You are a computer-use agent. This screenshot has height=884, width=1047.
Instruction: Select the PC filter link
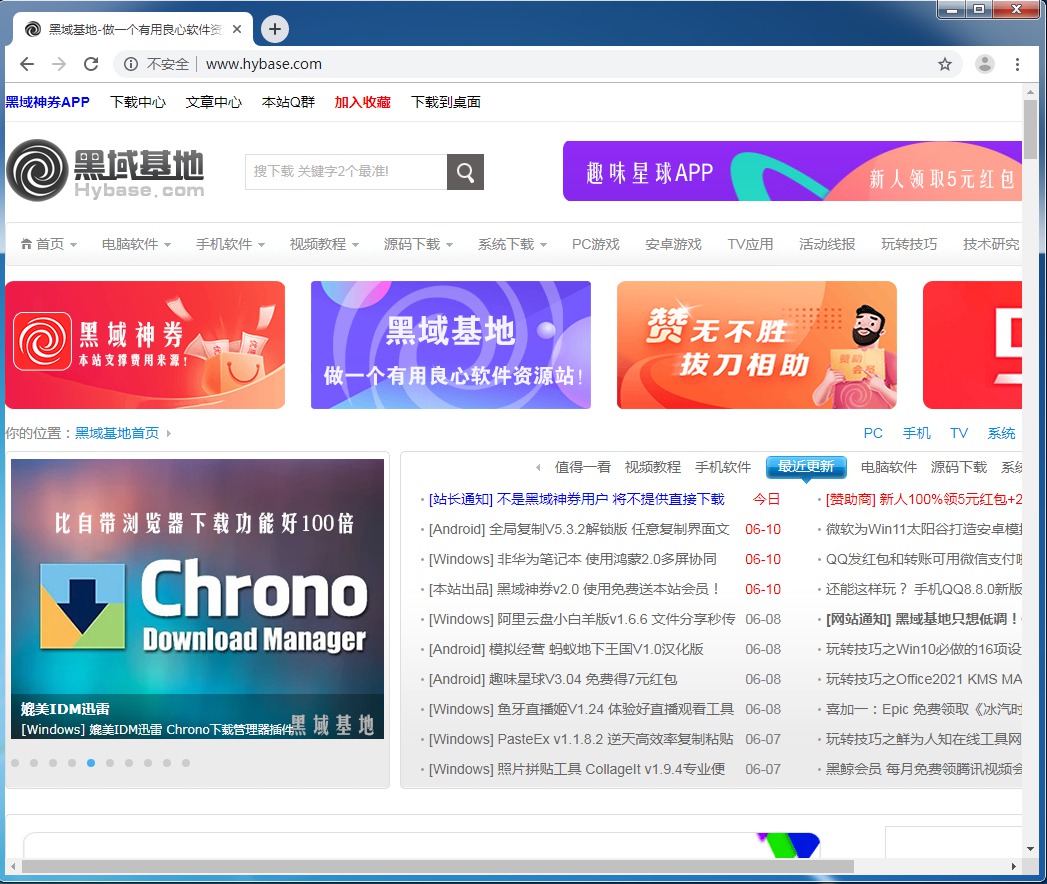click(x=873, y=433)
